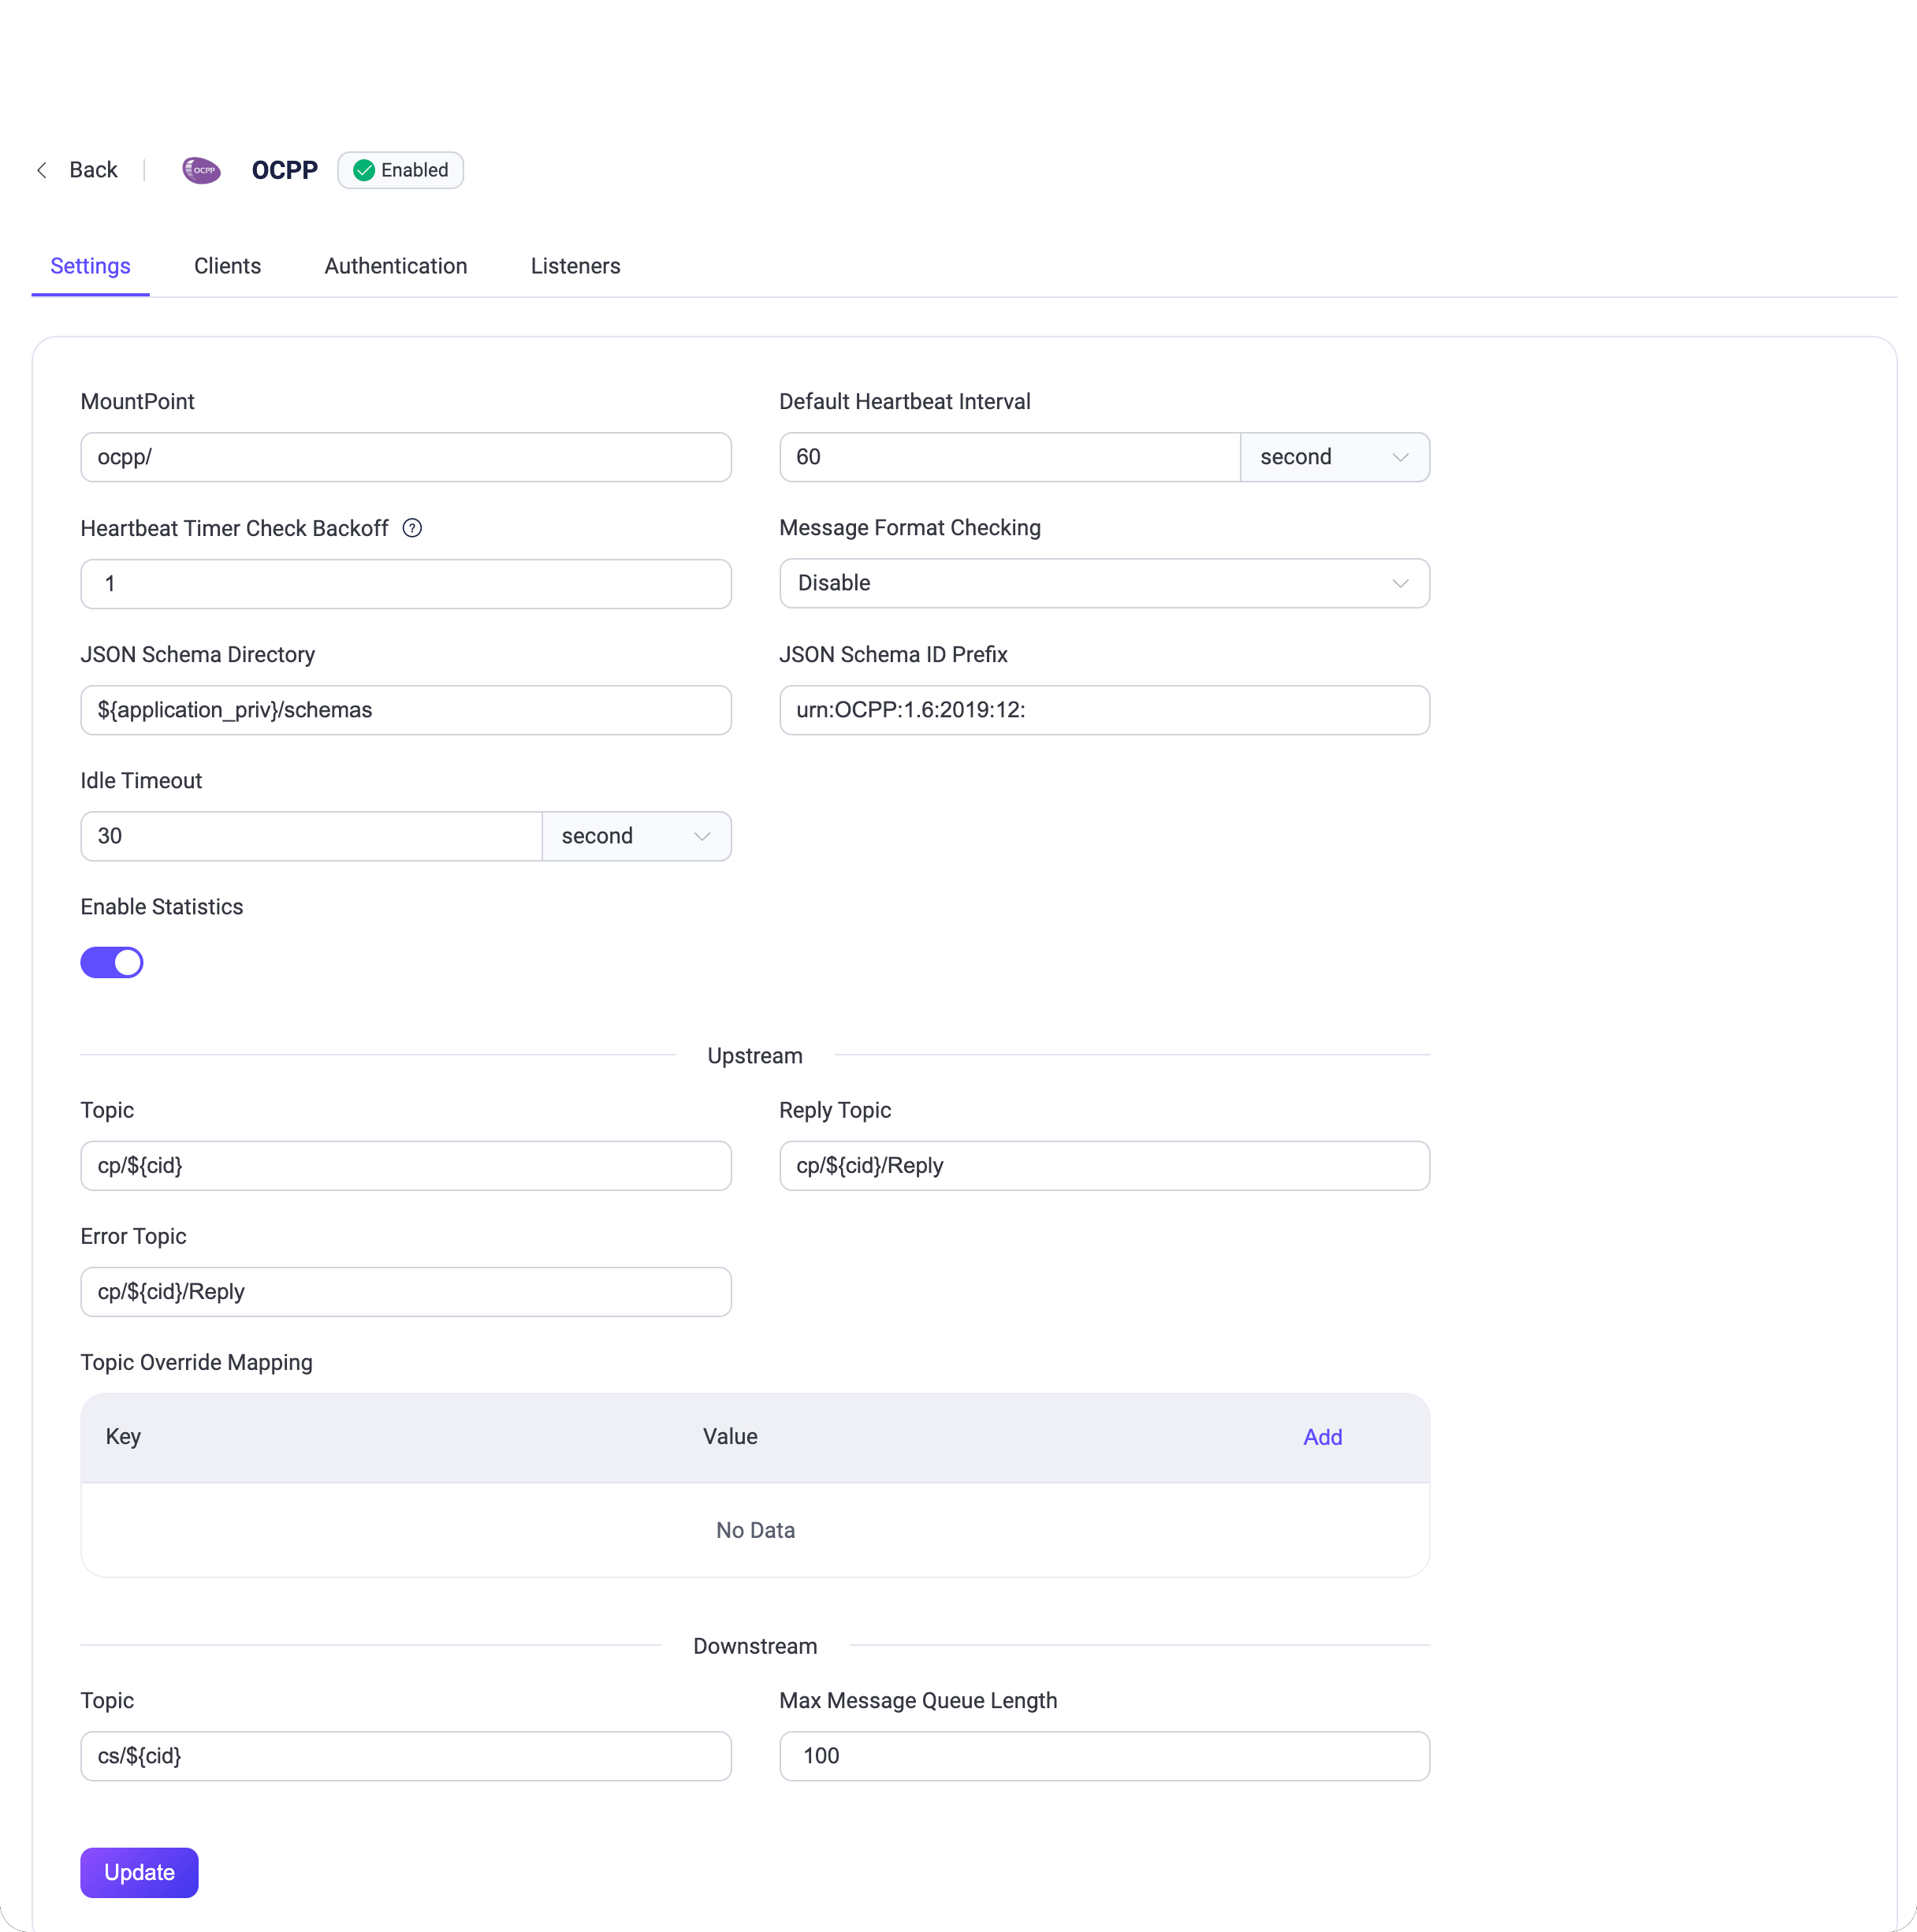This screenshot has width=1917, height=1932.
Task: Click Add in Topic Override Mapping
Action: point(1322,1437)
